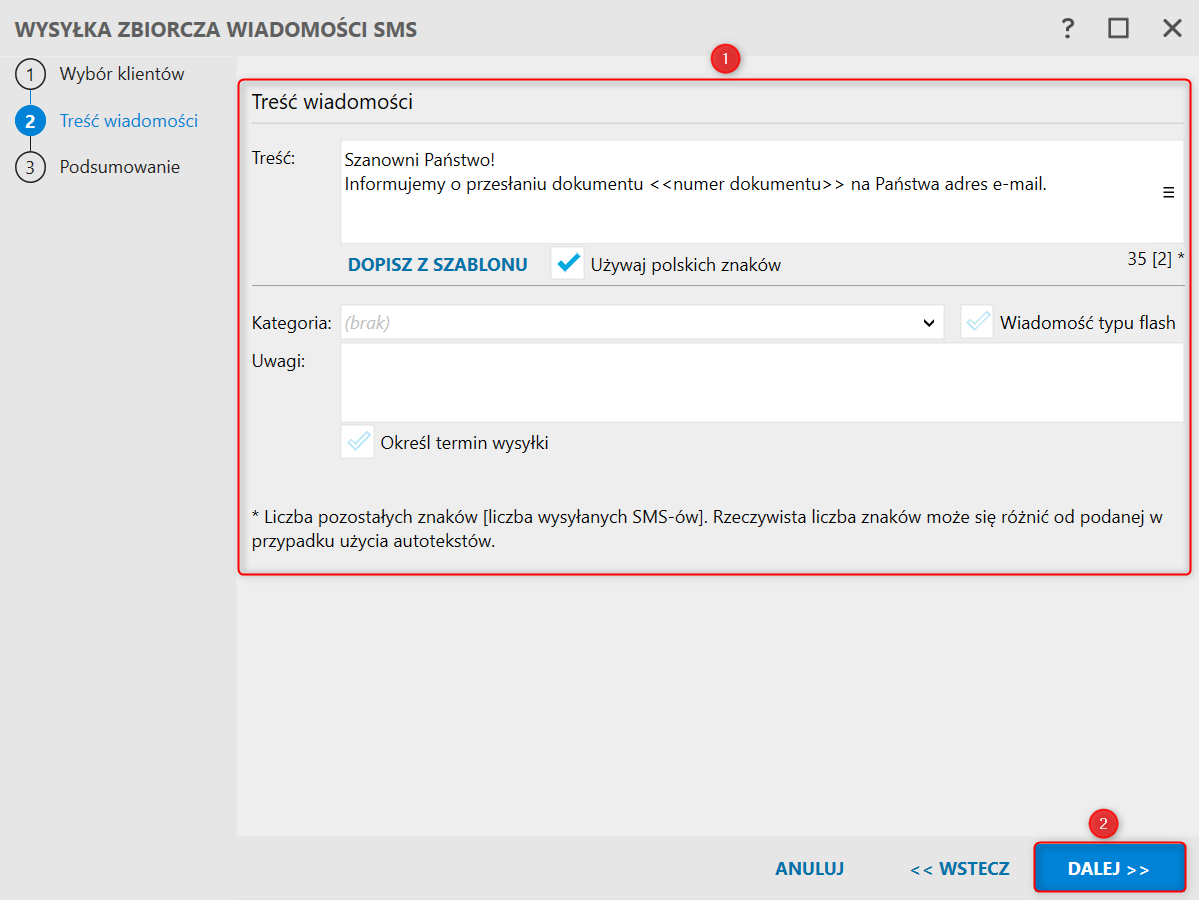Click step 3 circle icon
This screenshot has width=1199, height=900.
coord(30,167)
